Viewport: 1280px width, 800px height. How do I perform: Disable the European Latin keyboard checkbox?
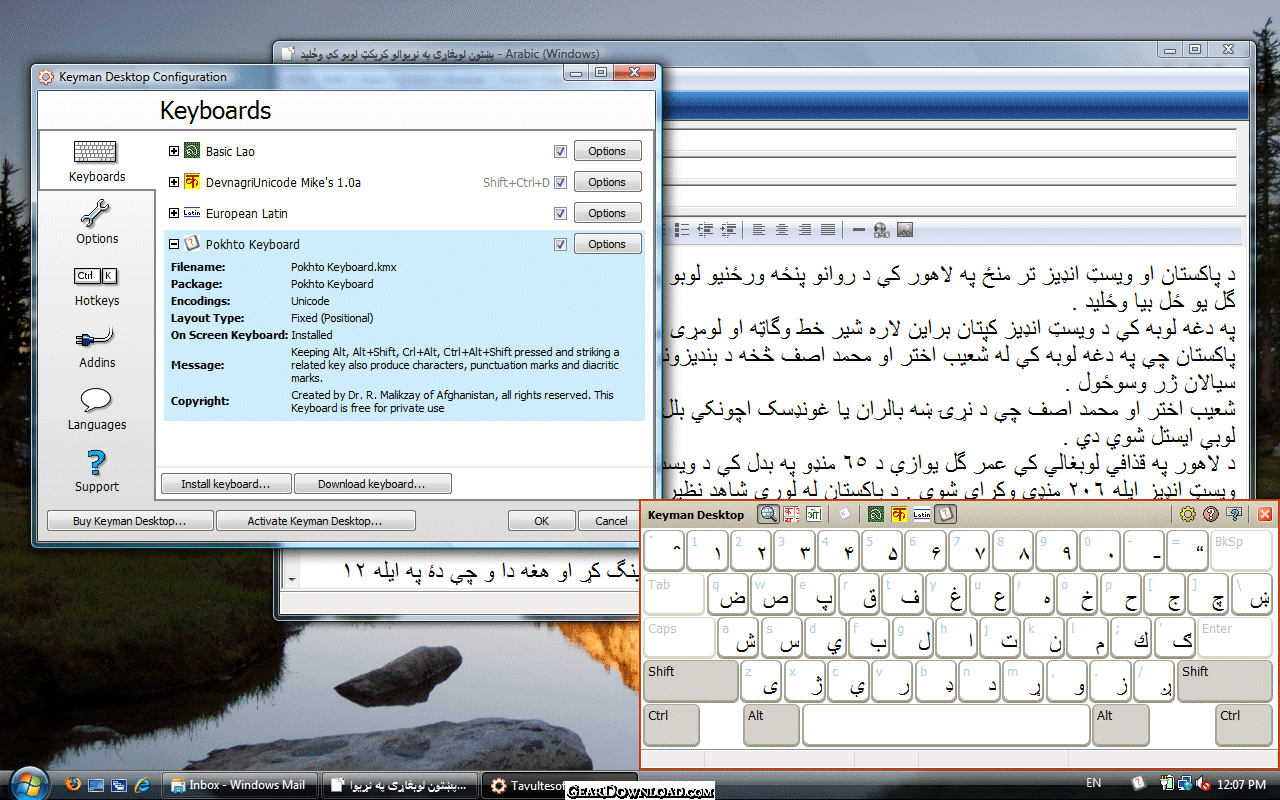tap(560, 213)
